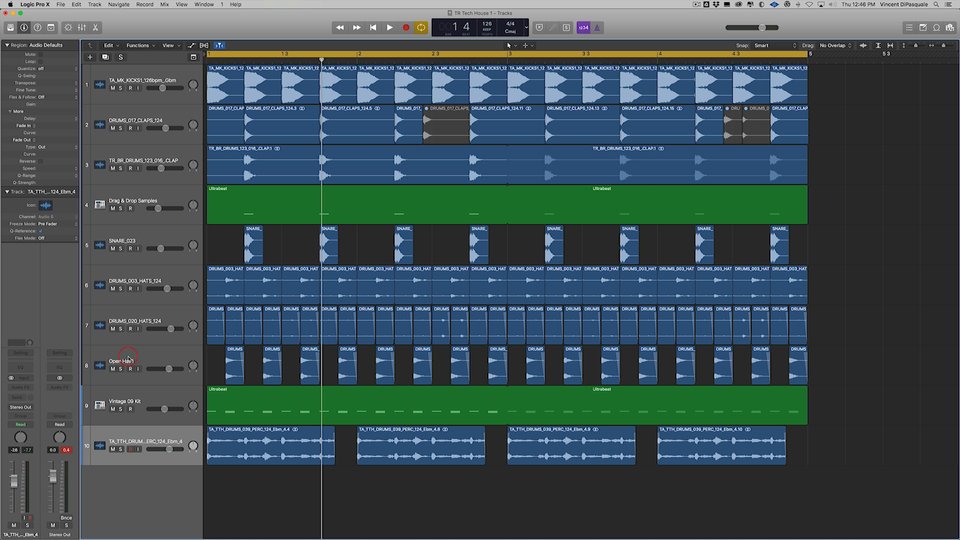
Task: Toggle the Metronome button
Action: tap(597, 28)
